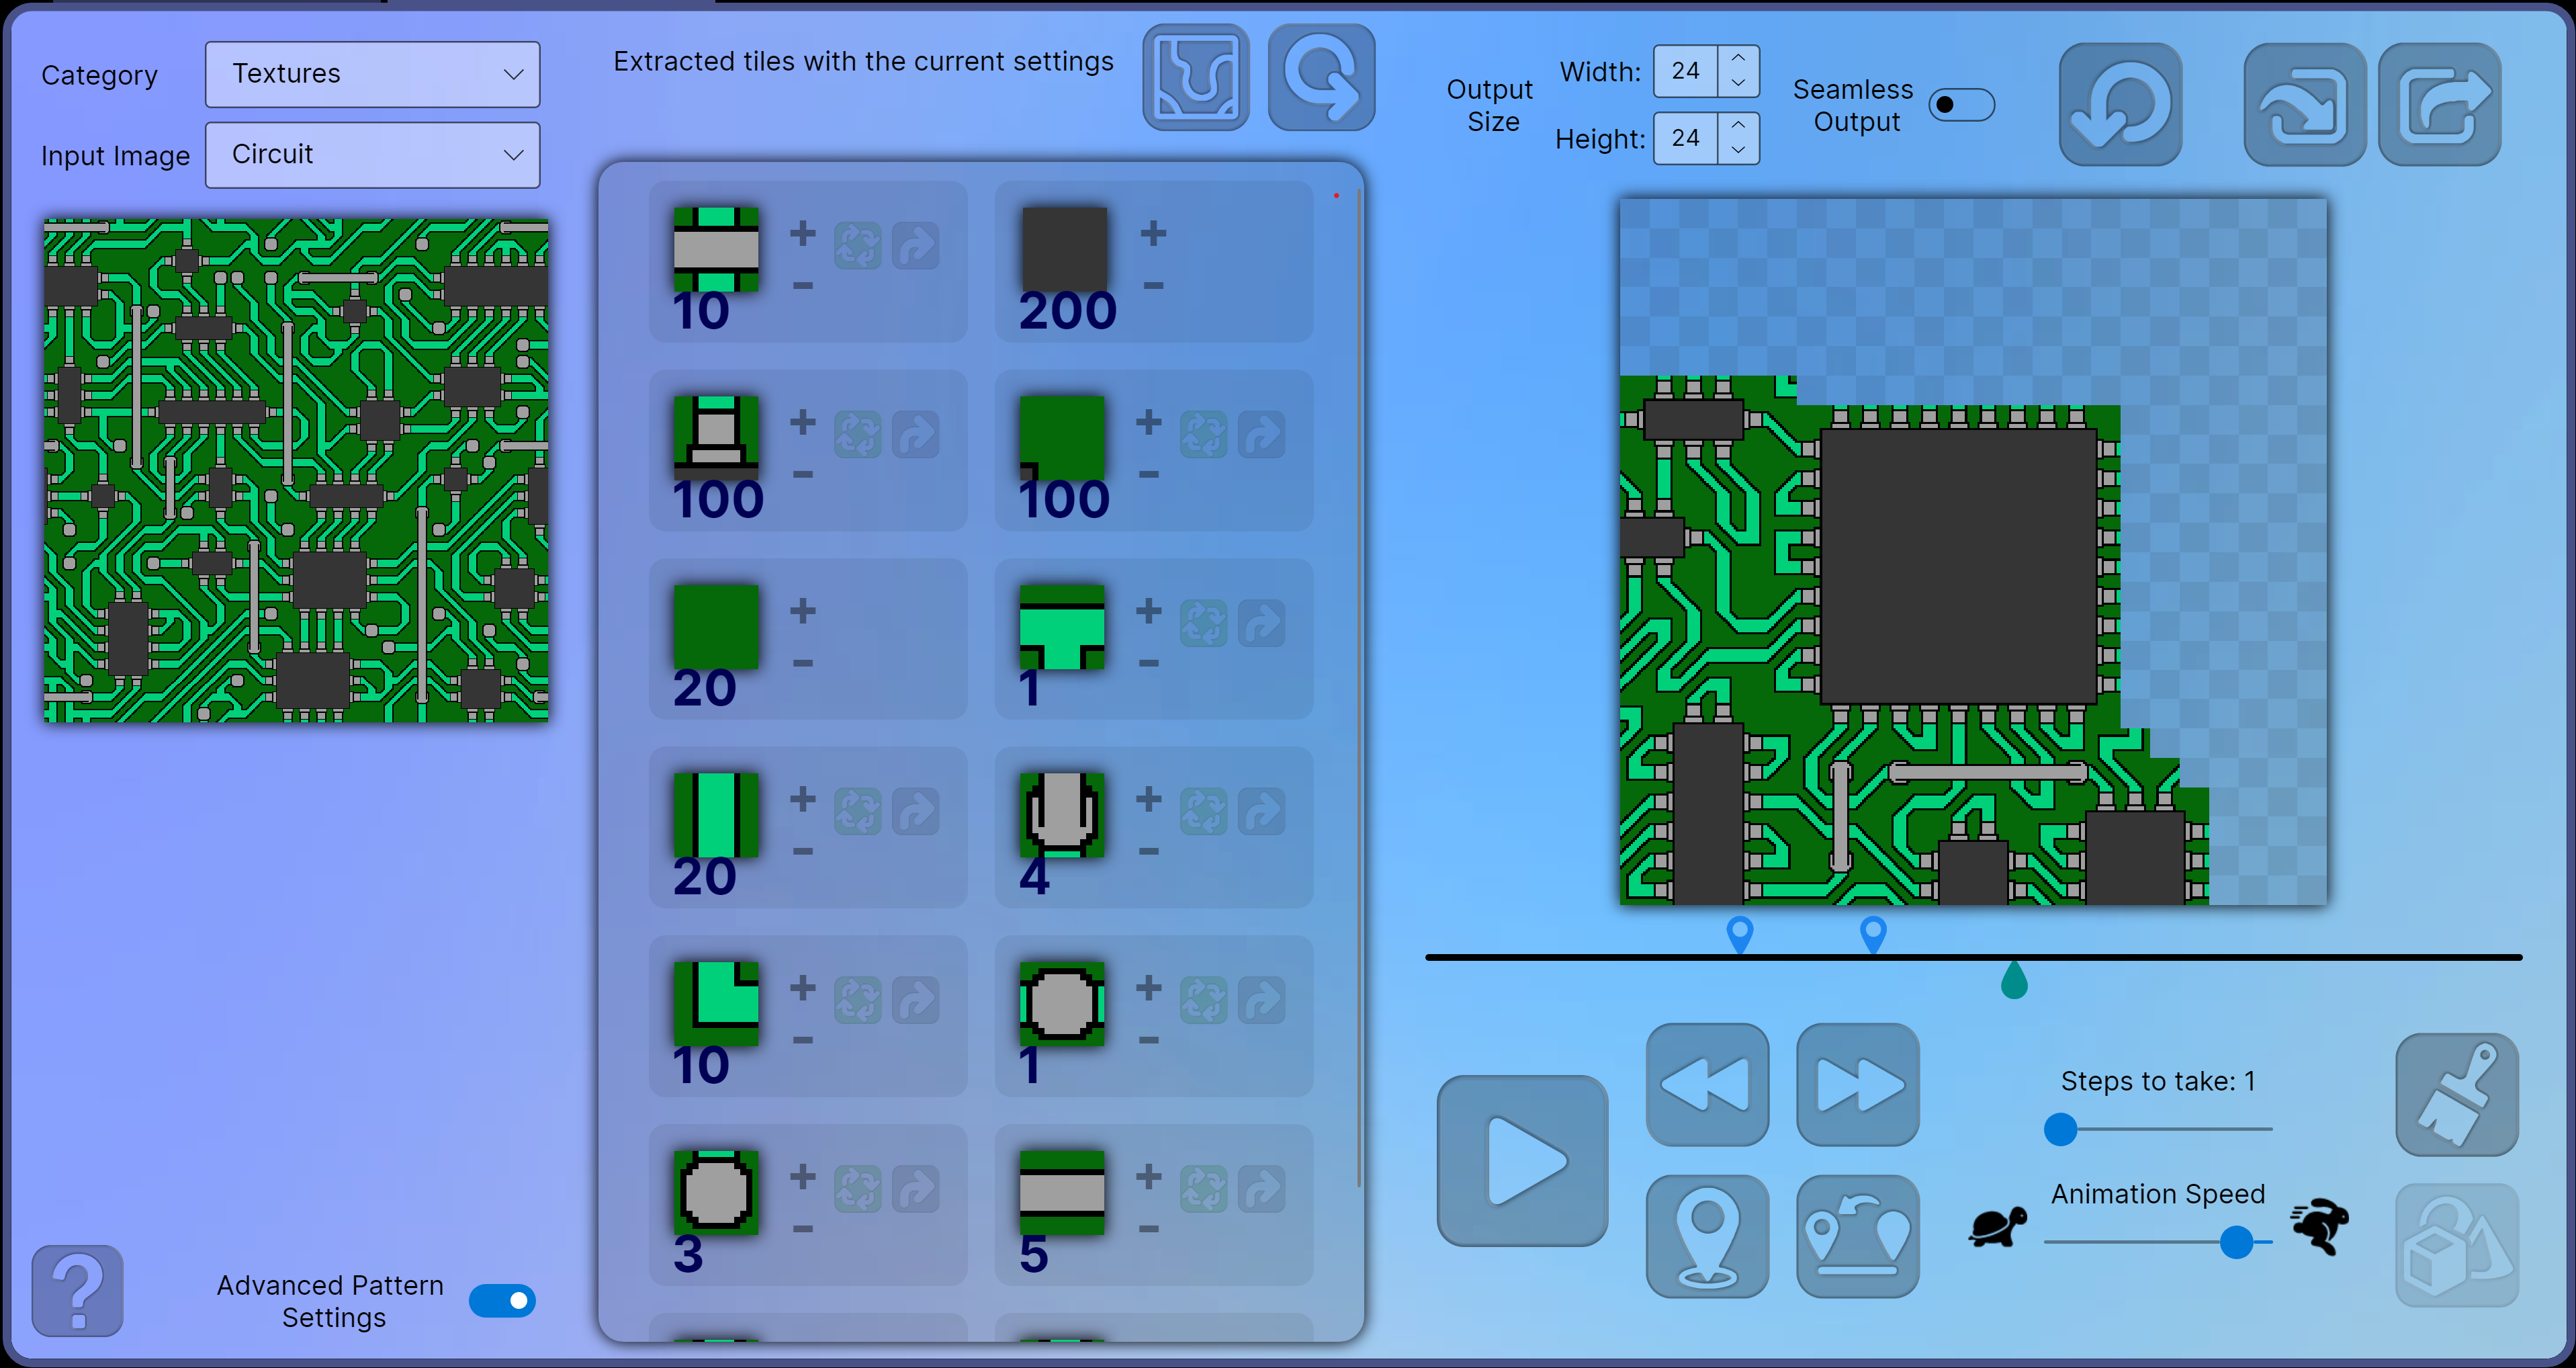Click the first blue timeline marker
This screenshot has width=2576, height=1368.
coord(1740,933)
